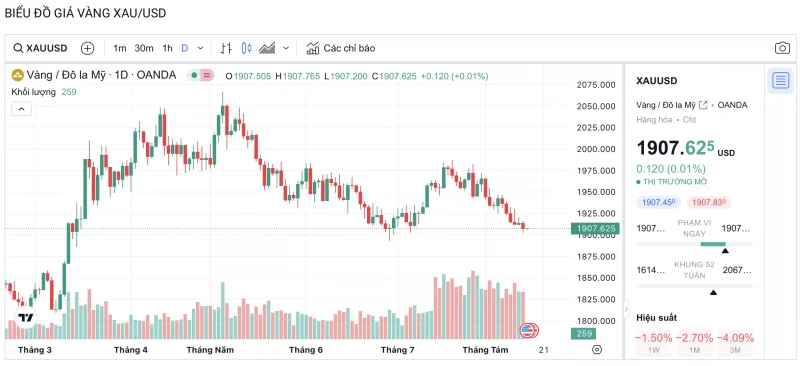This screenshot has width=800, height=366.
Task: Expand the chart style dropdown arrow
Action: click(286, 48)
